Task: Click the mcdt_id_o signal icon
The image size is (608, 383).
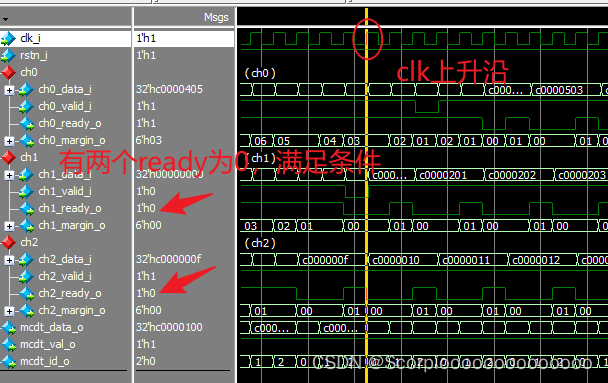Action: [x=8, y=362]
